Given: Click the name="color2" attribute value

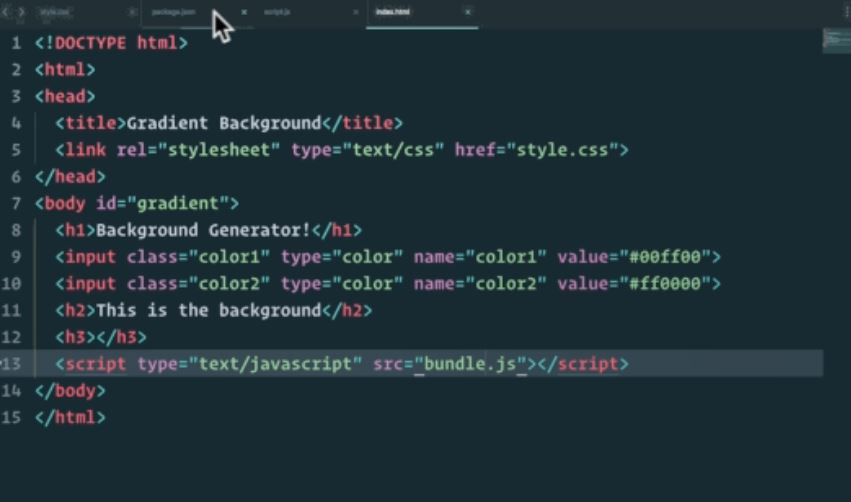Looking at the screenshot, I should [x=506, y=284].
